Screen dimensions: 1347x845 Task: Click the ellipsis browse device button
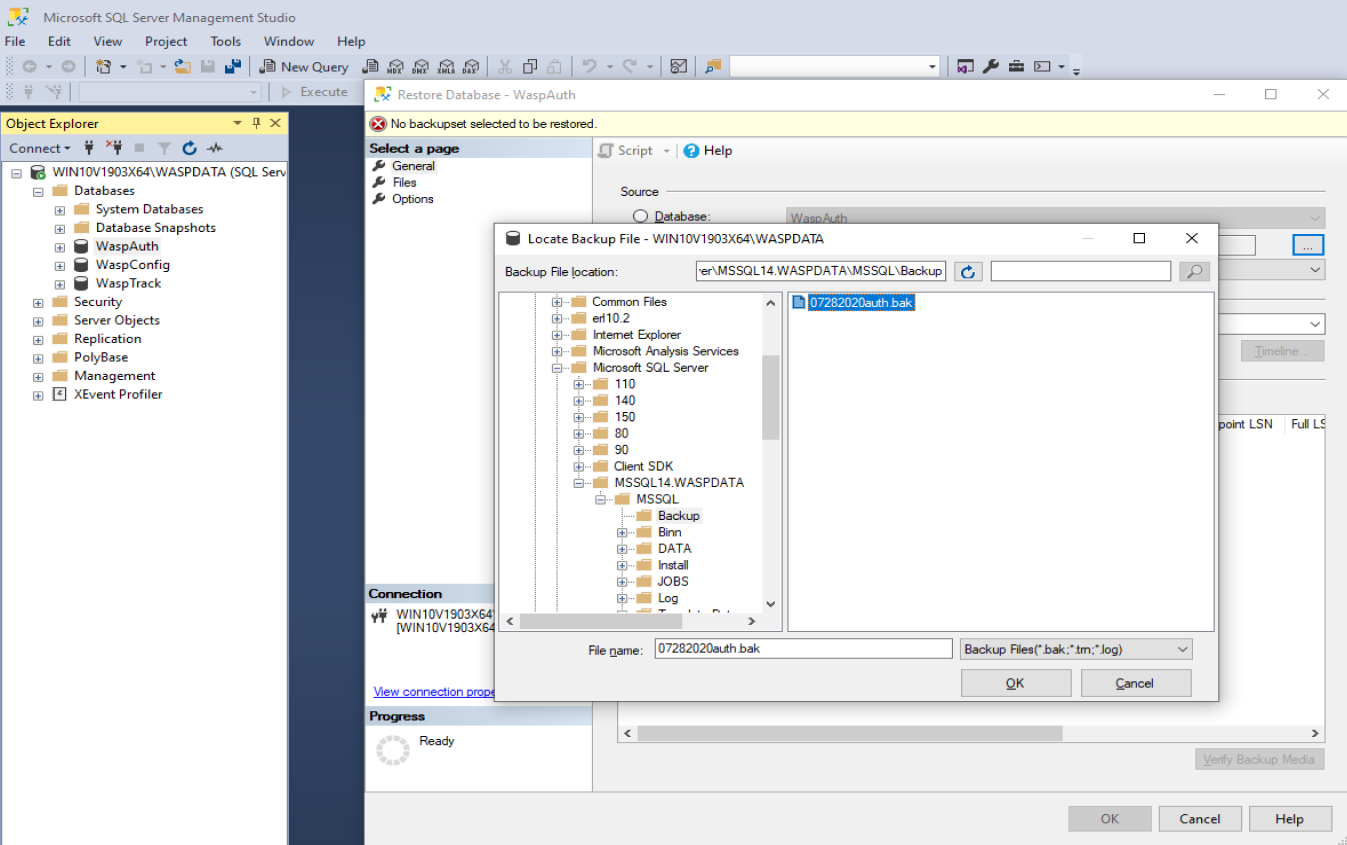pos(1308,244)
